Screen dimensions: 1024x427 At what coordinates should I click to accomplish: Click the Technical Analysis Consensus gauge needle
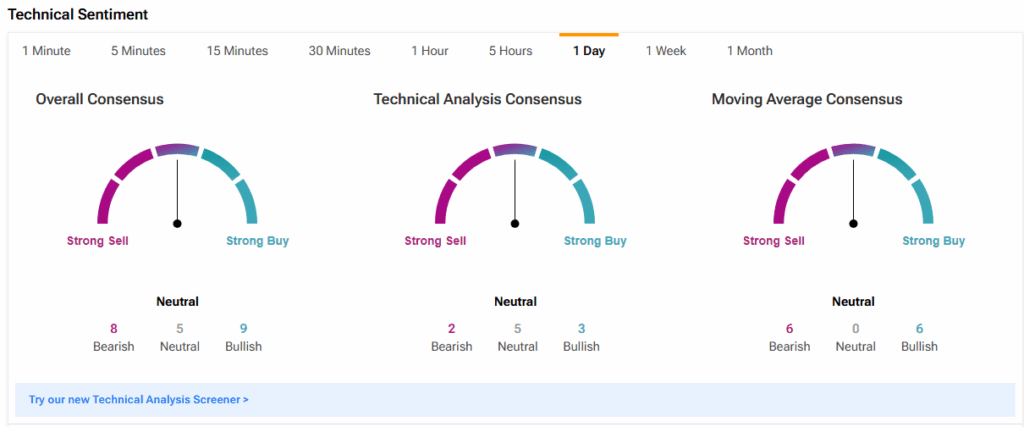(x=515, y=190)
